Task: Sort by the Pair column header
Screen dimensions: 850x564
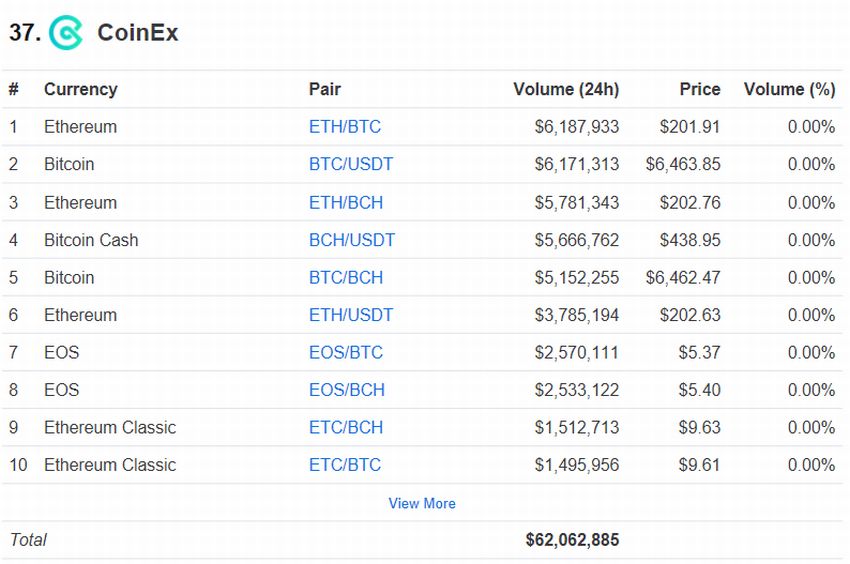Action: [325, 89]
